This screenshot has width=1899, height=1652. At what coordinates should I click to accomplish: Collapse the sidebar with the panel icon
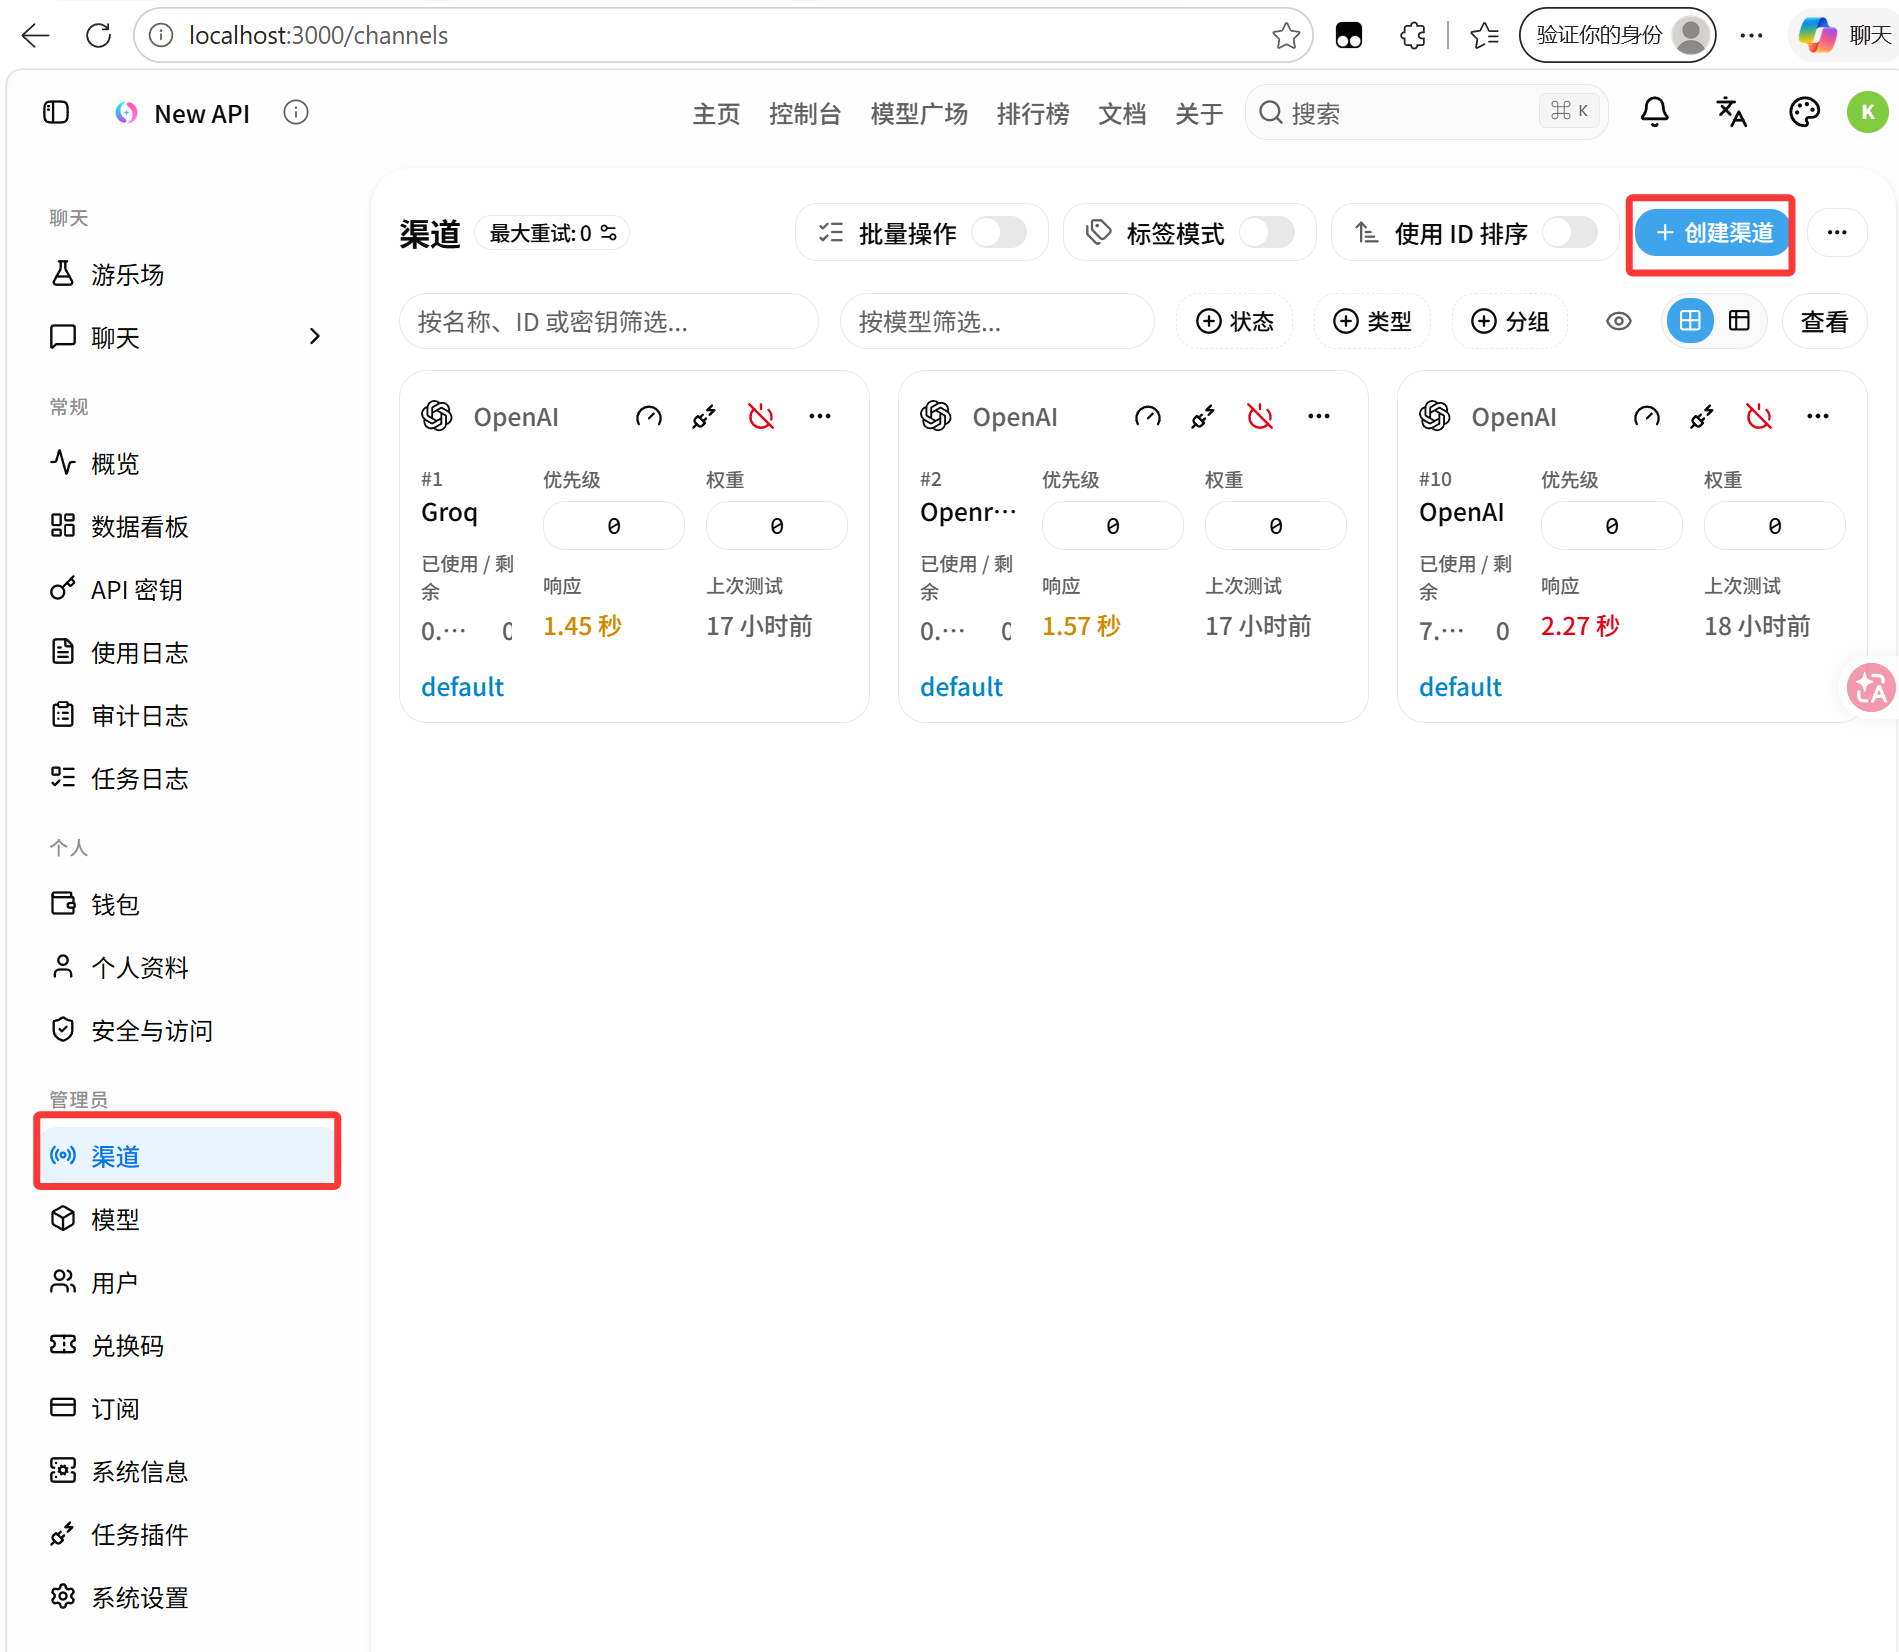click(57, 112)
